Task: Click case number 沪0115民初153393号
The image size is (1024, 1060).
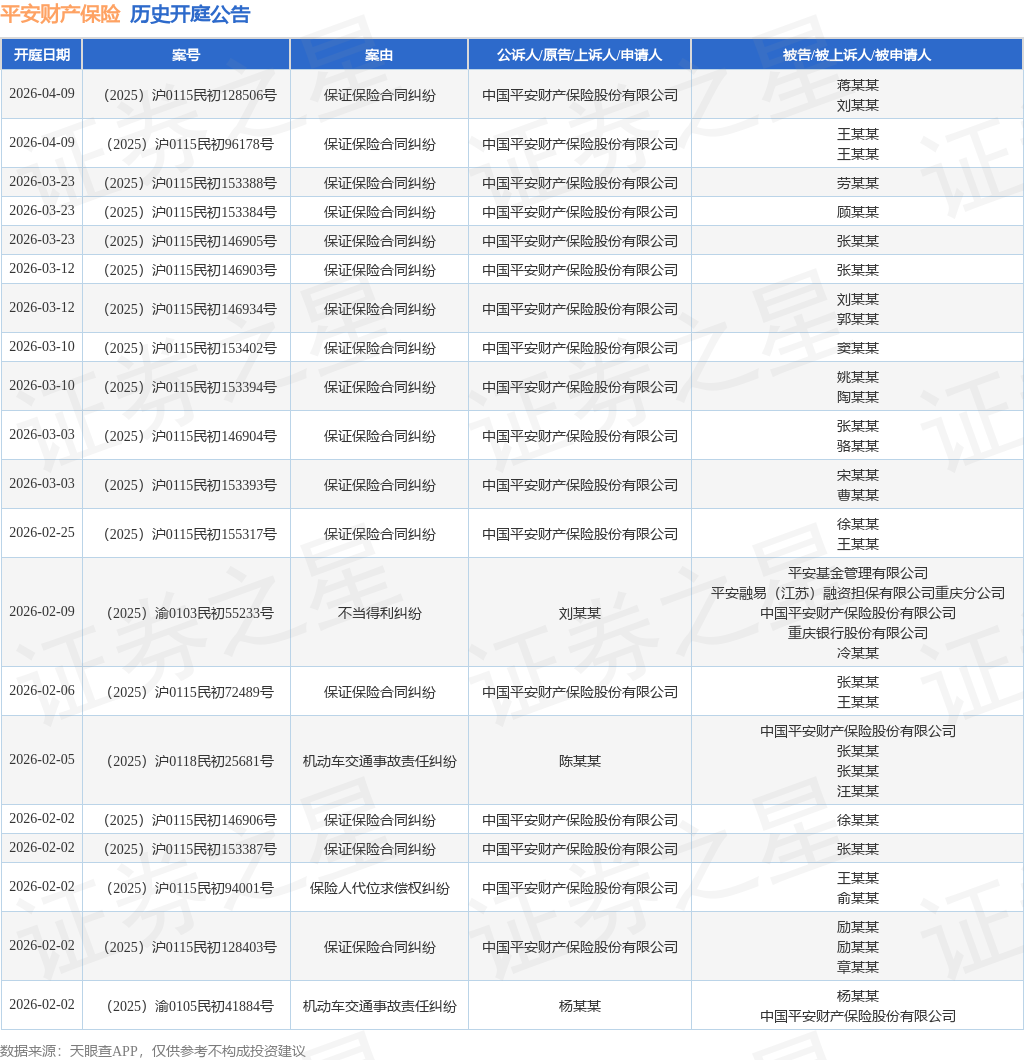Action: coord(190,485)
